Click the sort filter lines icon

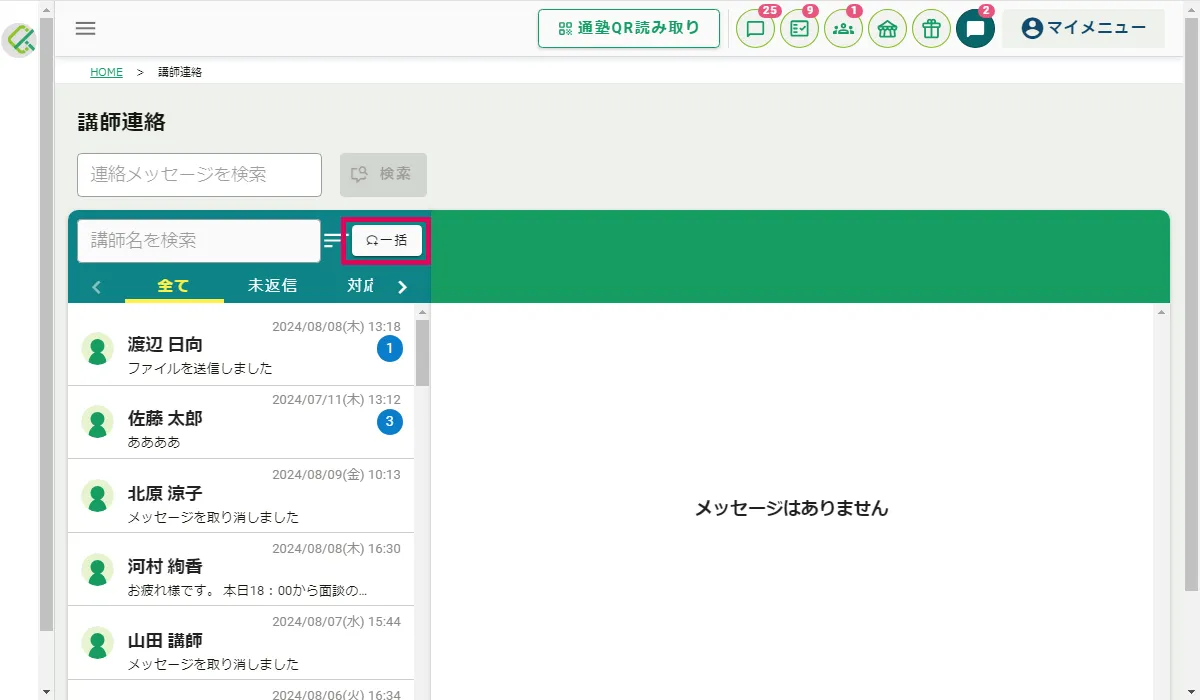(x=333, y=240)
